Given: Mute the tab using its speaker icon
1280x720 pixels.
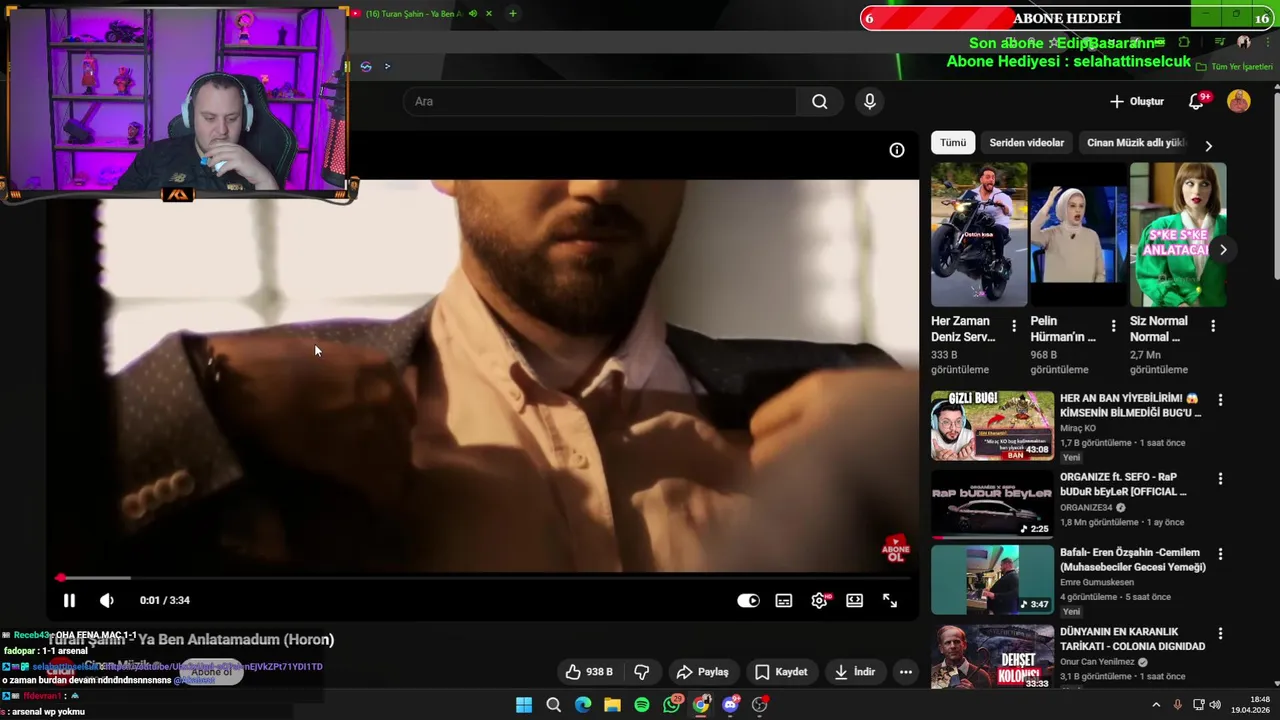Looking at the screenshot, I should tap(473, 14).
